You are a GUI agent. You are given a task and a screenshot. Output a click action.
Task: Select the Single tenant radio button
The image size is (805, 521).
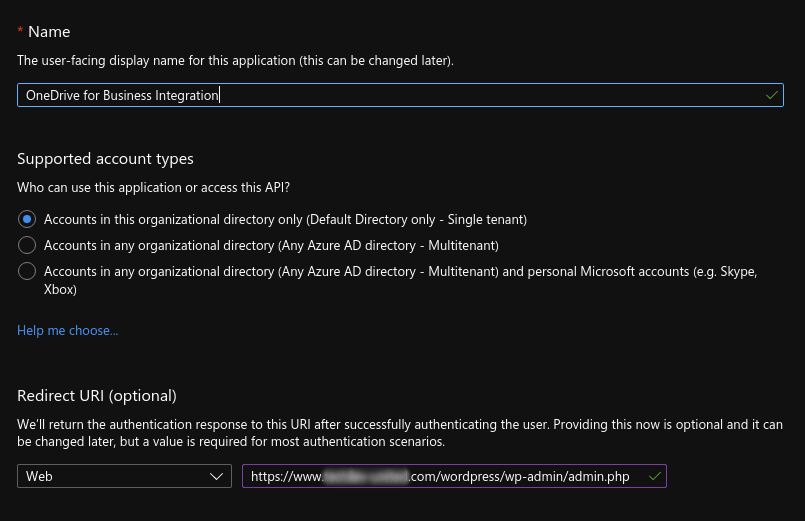pyautogui.click(x=27, y=219)
